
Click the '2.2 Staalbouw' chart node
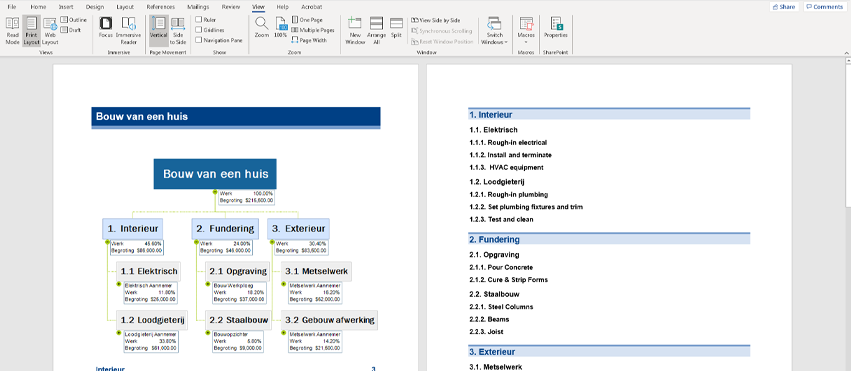point(238,320)
